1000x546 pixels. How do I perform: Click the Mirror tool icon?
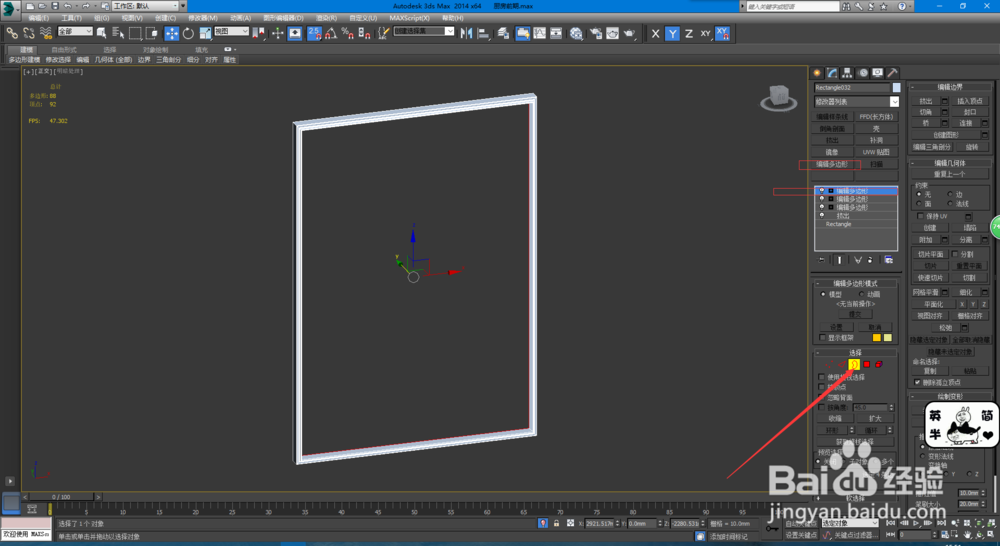click(466, 33)
